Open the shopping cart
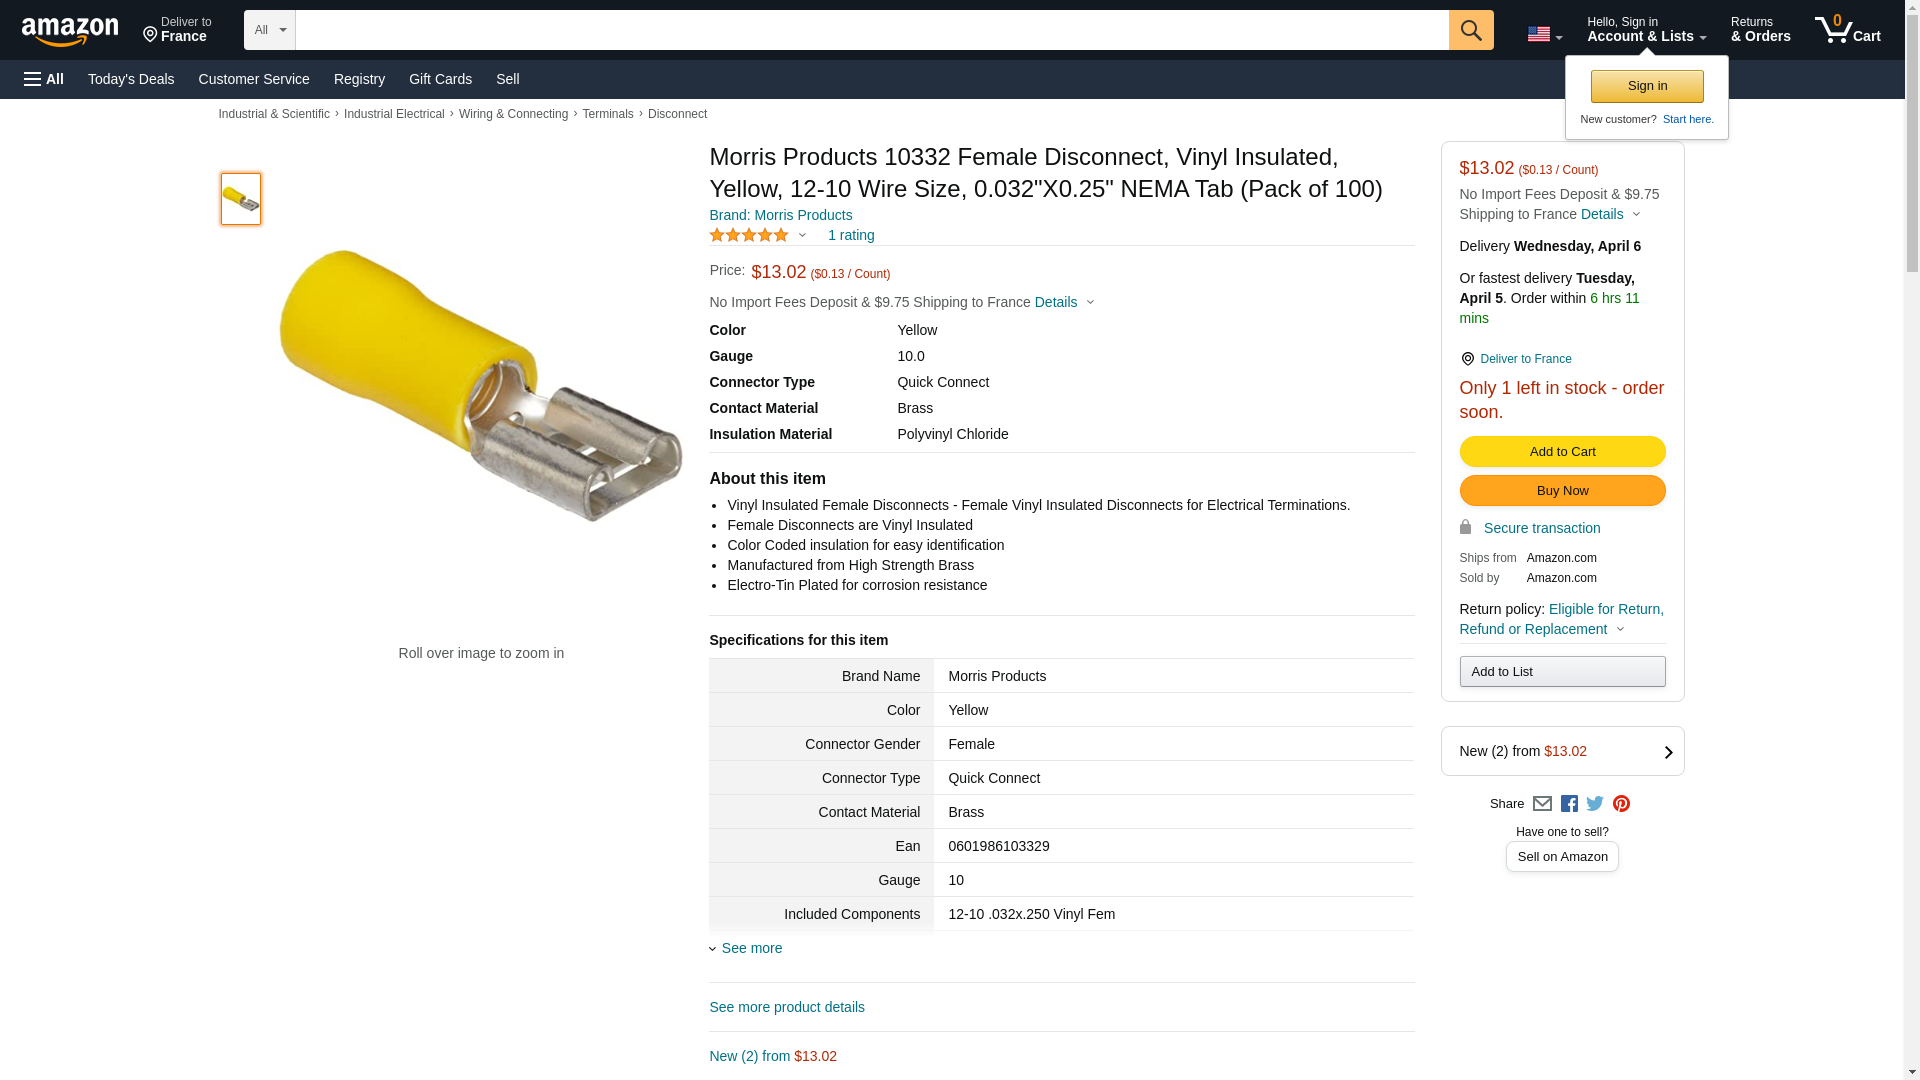Image resolution: width=1920 pixels, height=1080 pixels. point(1847,30)
